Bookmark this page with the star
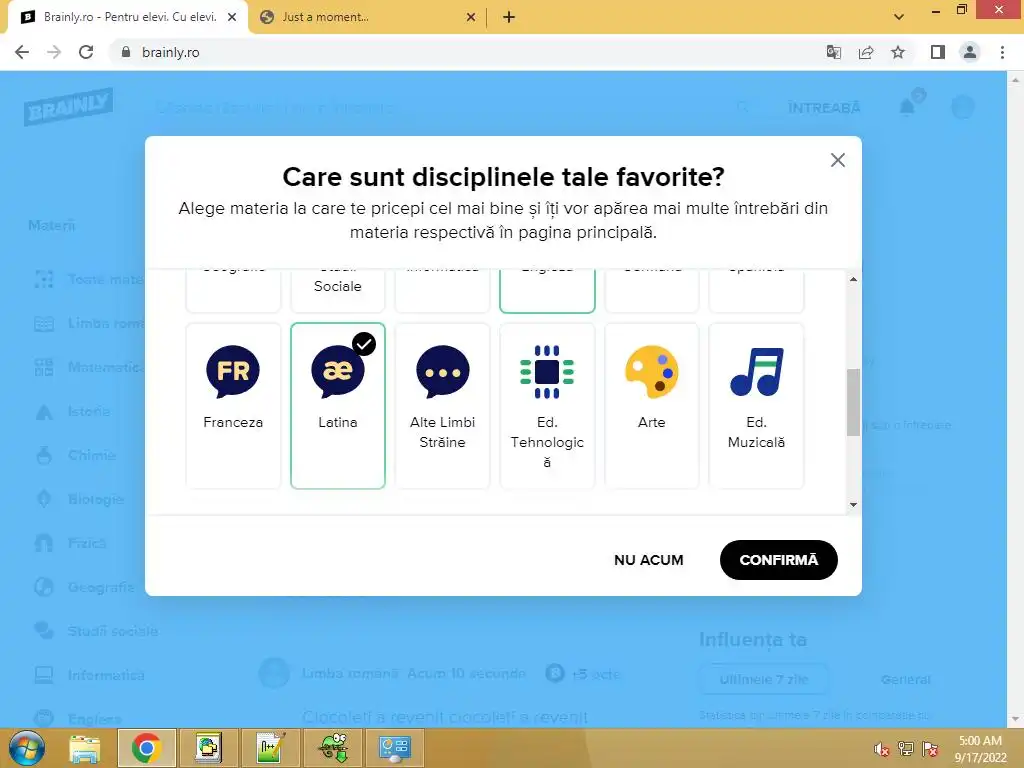 898,52
